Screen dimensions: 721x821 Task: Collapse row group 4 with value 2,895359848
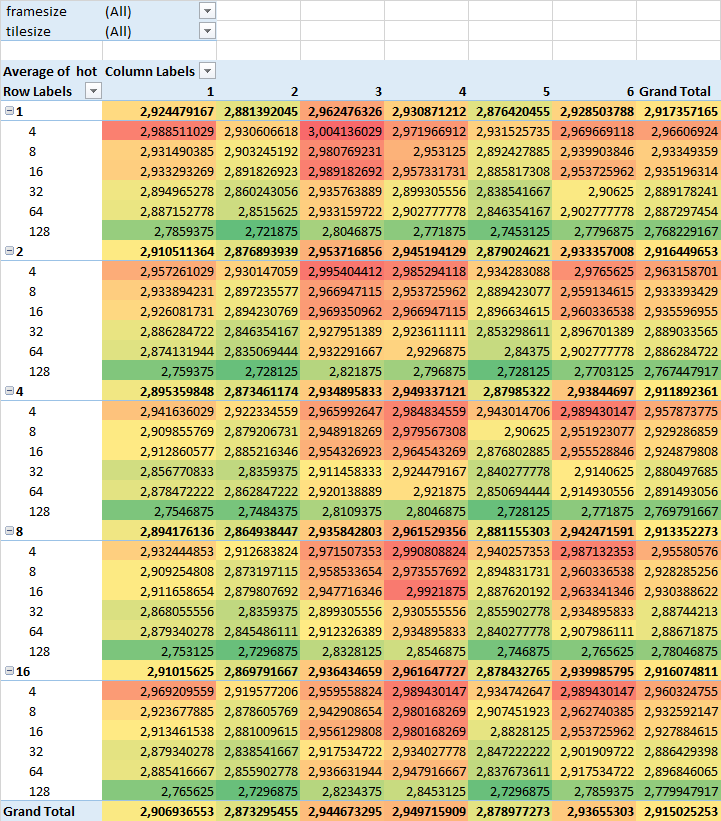point(9,391)
